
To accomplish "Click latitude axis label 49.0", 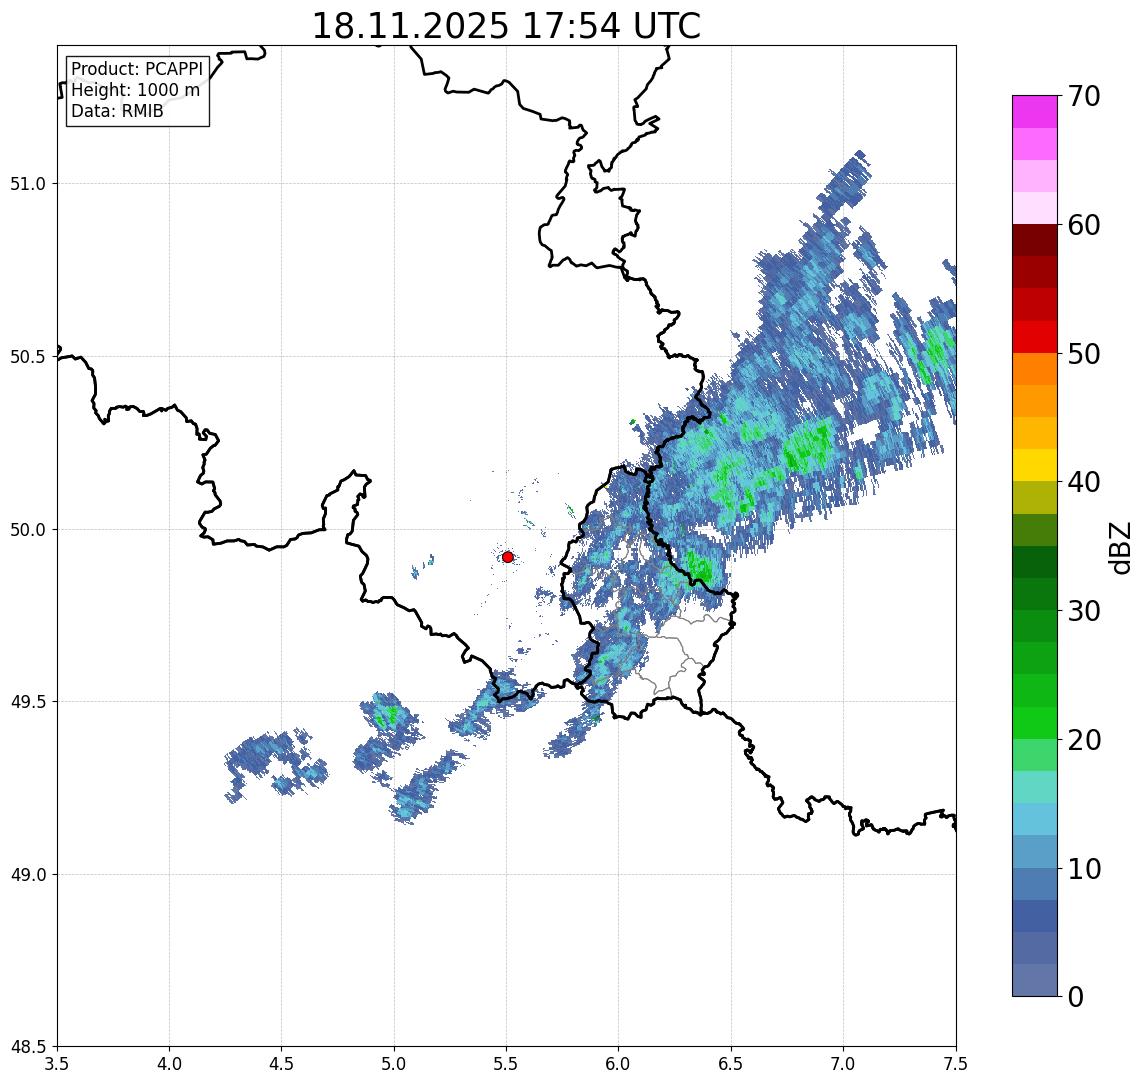I will click(28, 874).
